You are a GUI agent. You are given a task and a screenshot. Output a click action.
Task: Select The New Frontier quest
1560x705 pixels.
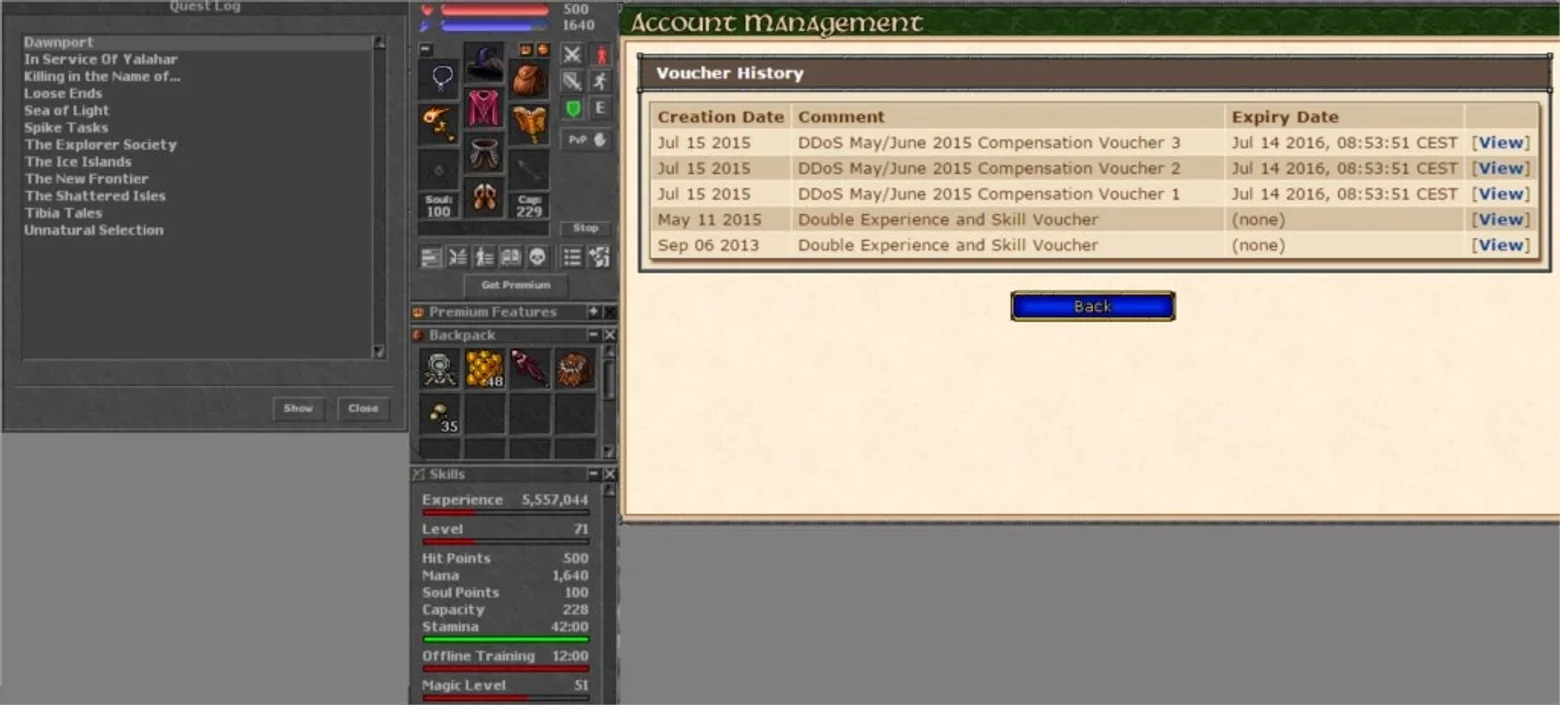click(86, 179)
